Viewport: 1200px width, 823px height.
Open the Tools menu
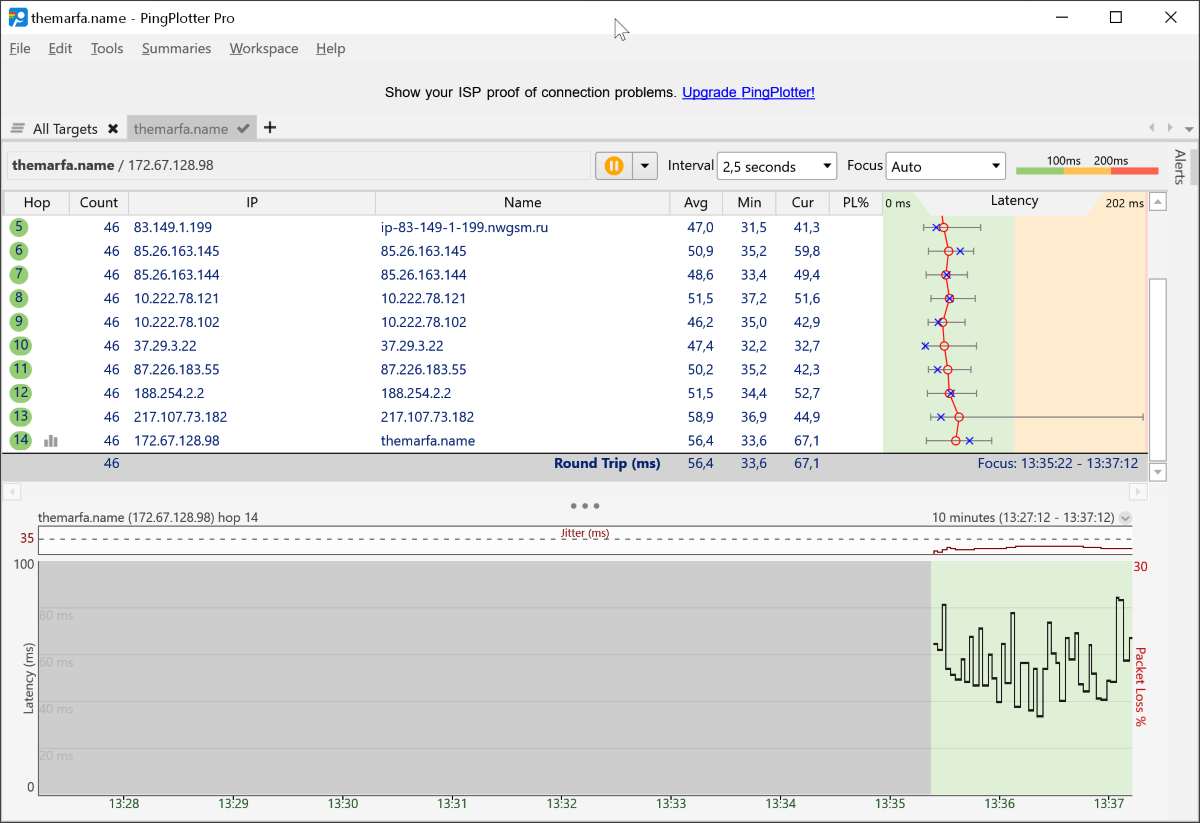(x=107, y=48)
